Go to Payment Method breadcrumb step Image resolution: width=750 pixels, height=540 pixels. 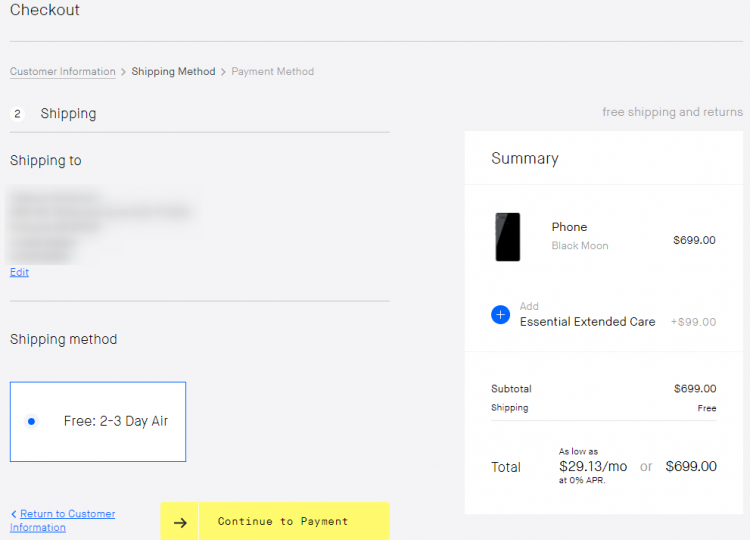point(273,71)
